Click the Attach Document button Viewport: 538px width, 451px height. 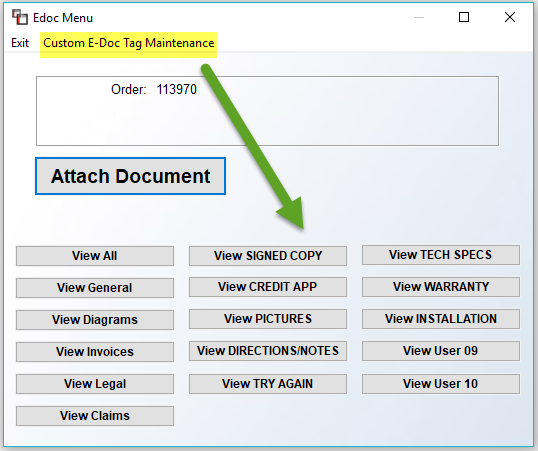pyautogui.click(x=130, y=176)
